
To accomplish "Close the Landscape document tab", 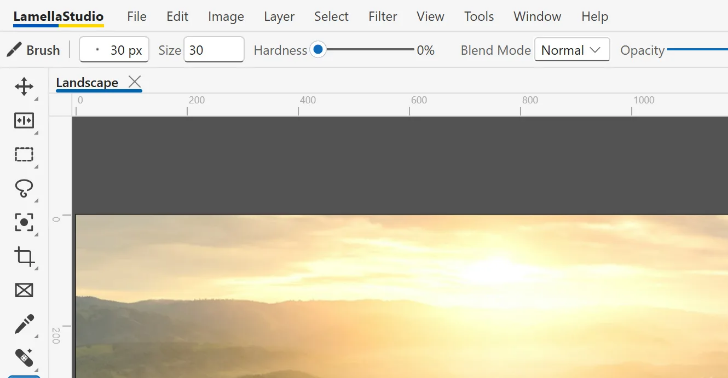I will point(135,82).
